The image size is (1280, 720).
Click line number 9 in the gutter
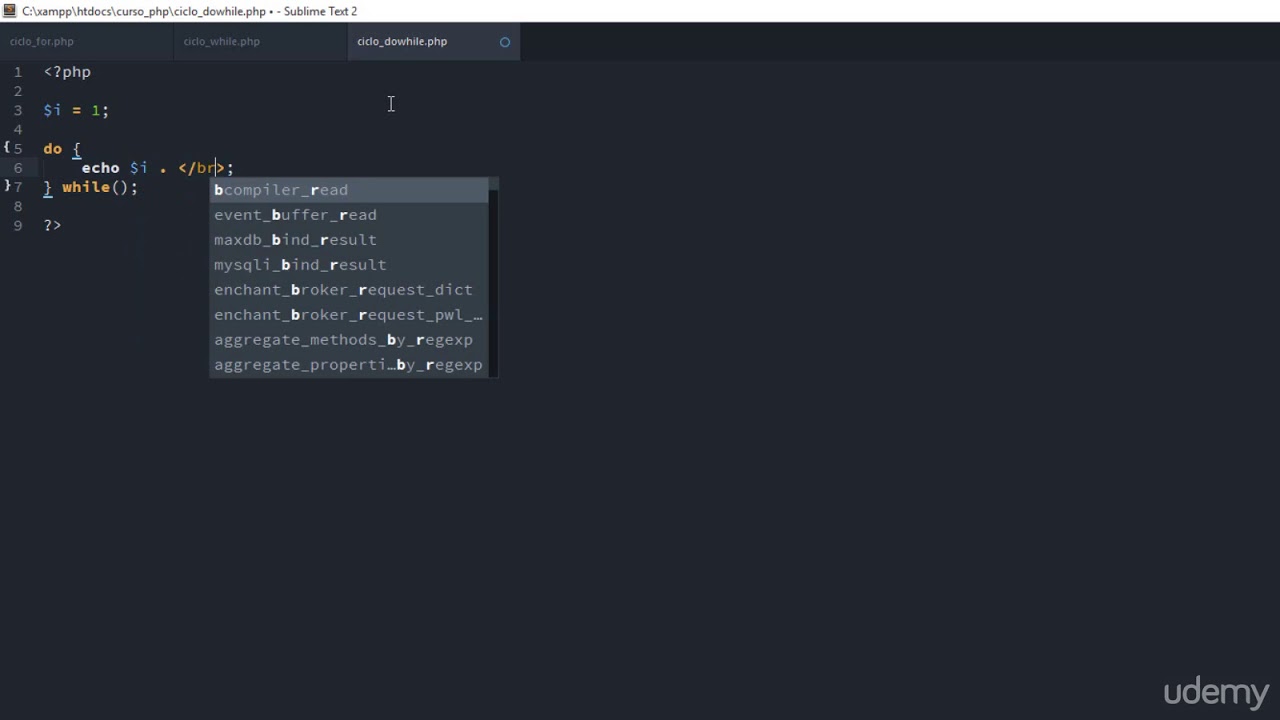tap(18, 226)
